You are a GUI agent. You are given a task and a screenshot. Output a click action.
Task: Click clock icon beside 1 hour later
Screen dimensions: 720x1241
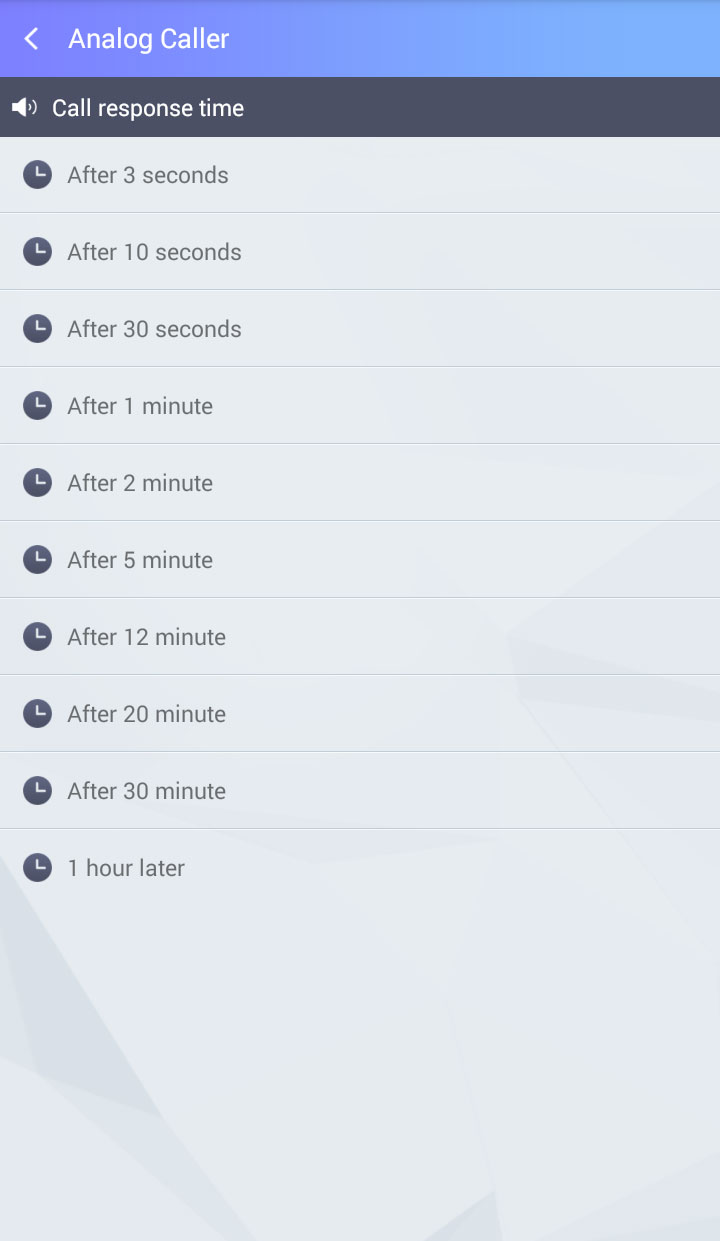coord(37,868)
